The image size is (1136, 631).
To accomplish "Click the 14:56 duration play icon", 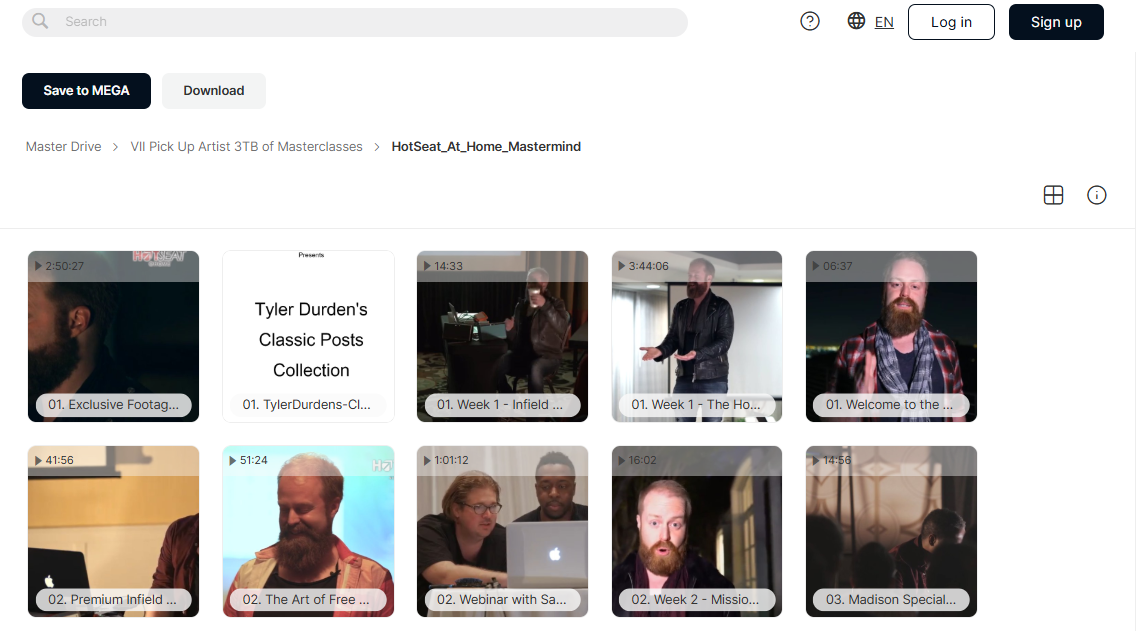I will click(x=816, y=460).
